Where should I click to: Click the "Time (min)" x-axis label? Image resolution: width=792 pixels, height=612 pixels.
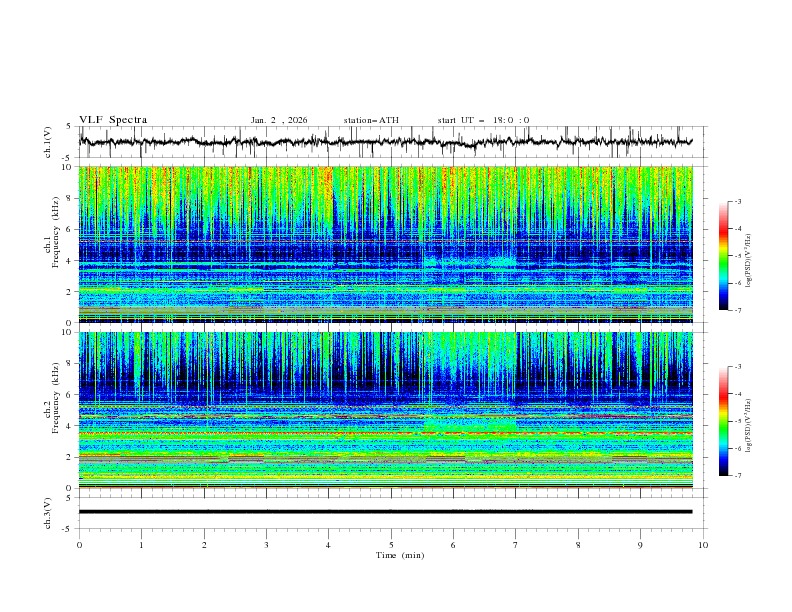[400, 555]
